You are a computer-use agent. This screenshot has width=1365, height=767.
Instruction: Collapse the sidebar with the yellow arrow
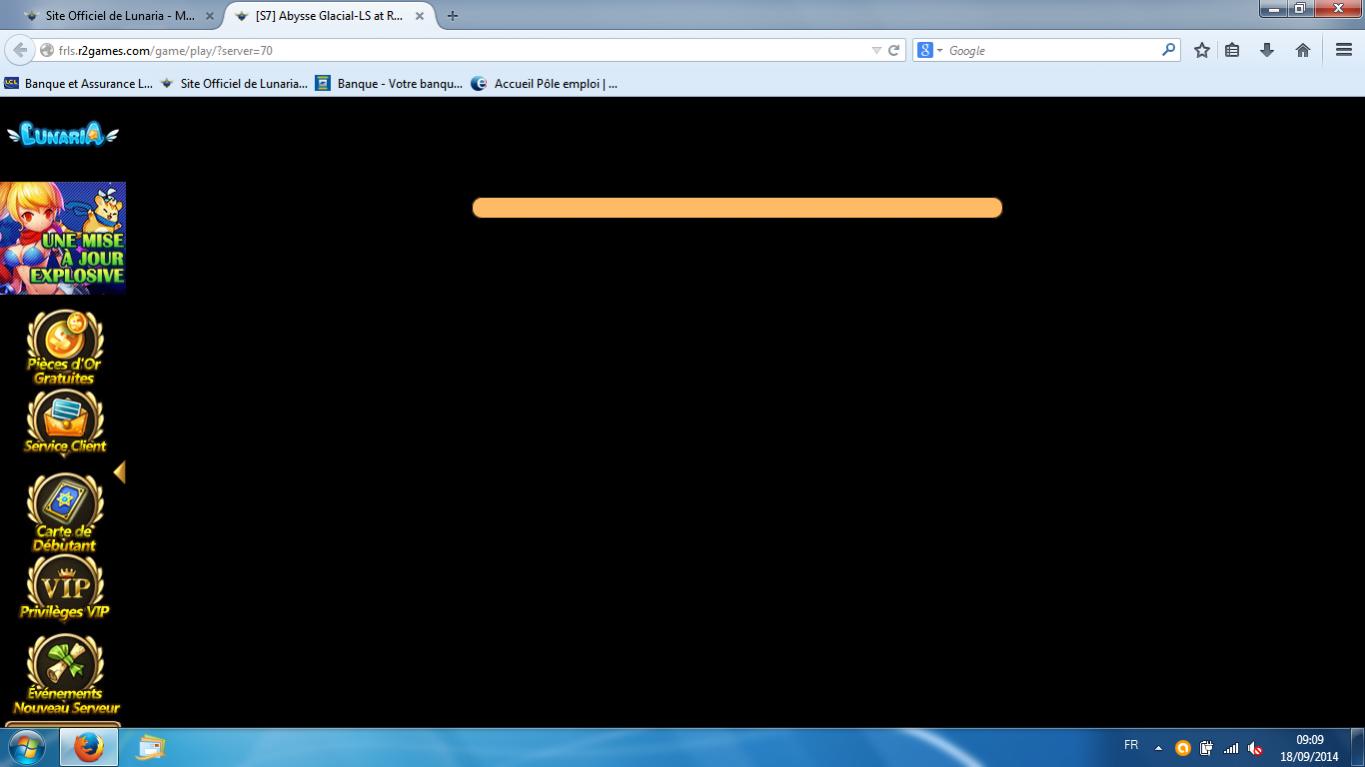(119, 472)
